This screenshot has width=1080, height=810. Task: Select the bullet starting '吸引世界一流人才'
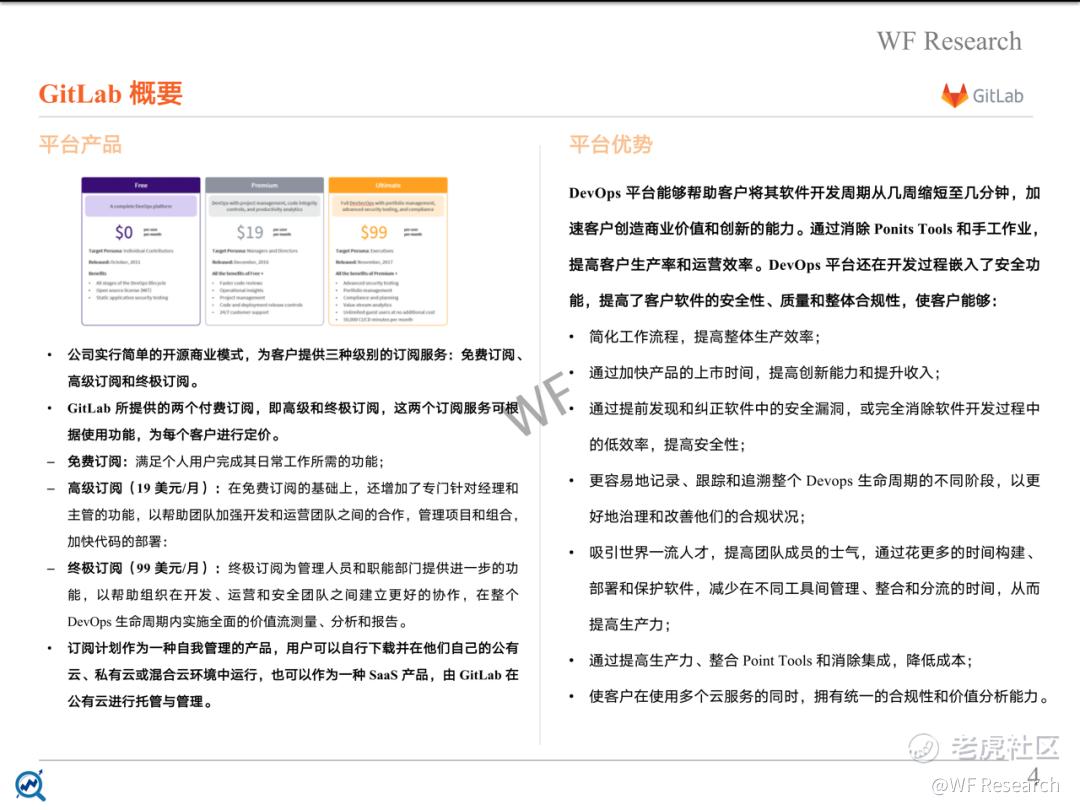pos(813,553)
